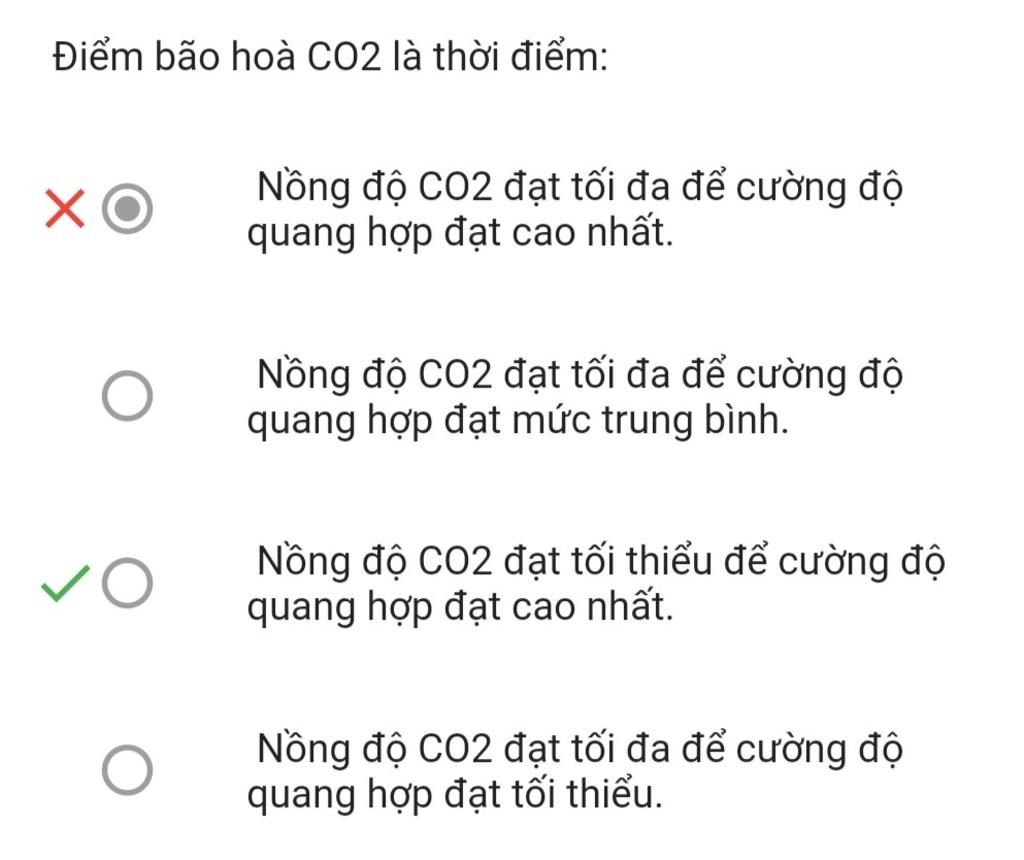Click the first 'quang hợp đạt cao nhất.' line under the selected radio
Screen dimensions: 1024x860
click(460, 234)
